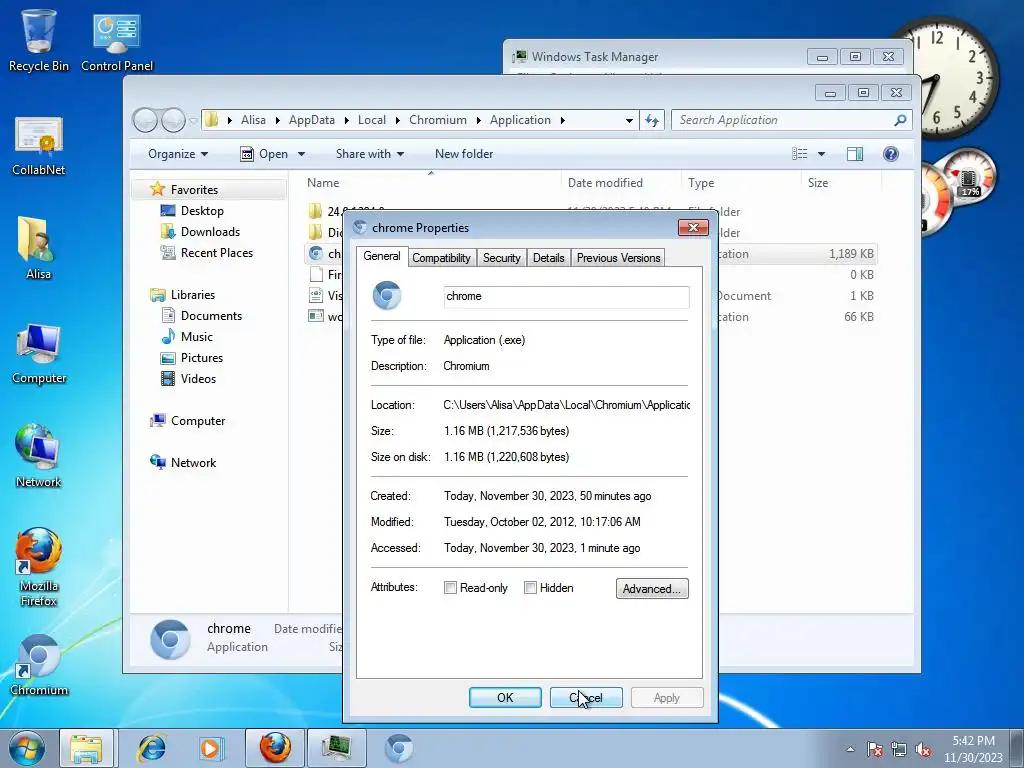Click the network tray icon

click(899, 749)
